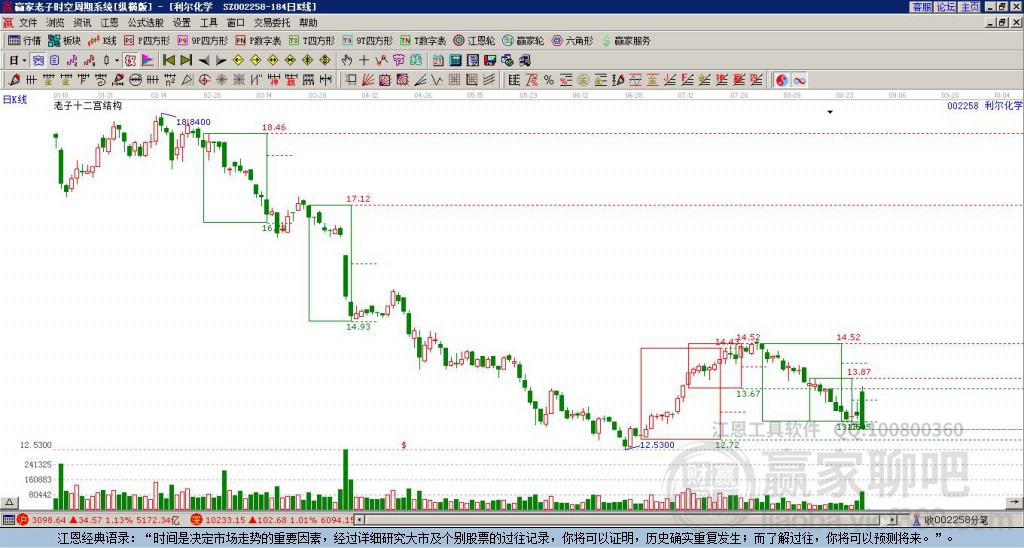Open the 行情 market quotes view
Screen dimensions: 1024x548
point(25,40)
